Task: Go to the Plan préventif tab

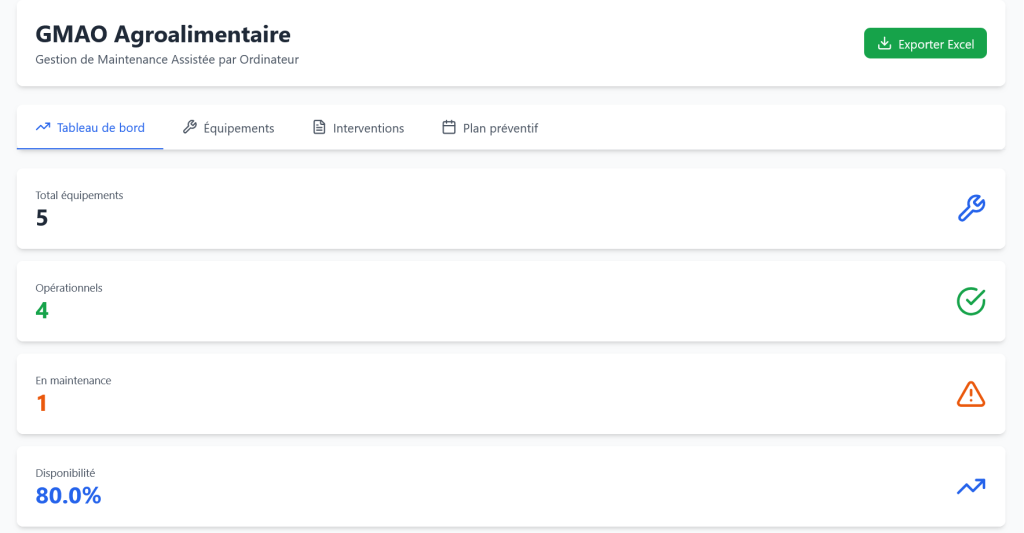Action: pyautogui.click(x=500, y=128)
